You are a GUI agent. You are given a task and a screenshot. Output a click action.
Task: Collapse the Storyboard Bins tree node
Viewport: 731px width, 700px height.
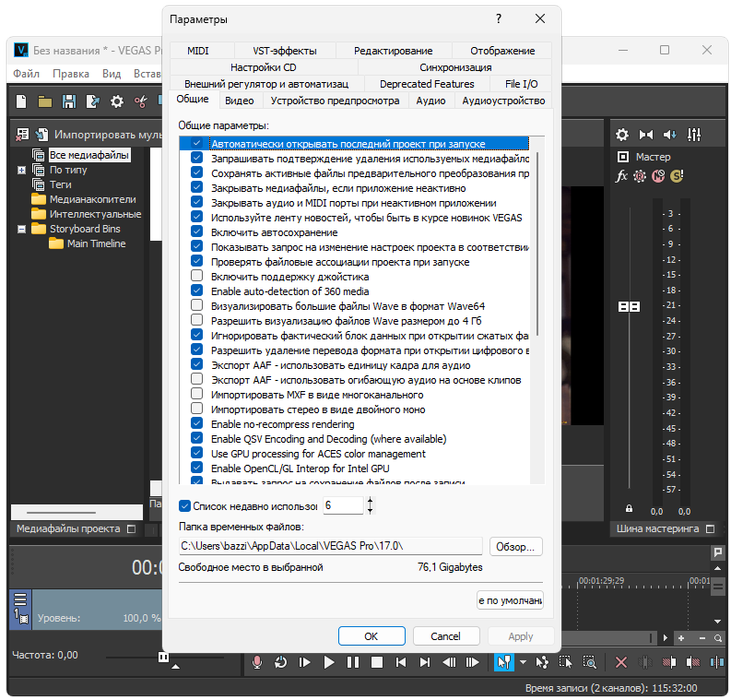point(22,229)
